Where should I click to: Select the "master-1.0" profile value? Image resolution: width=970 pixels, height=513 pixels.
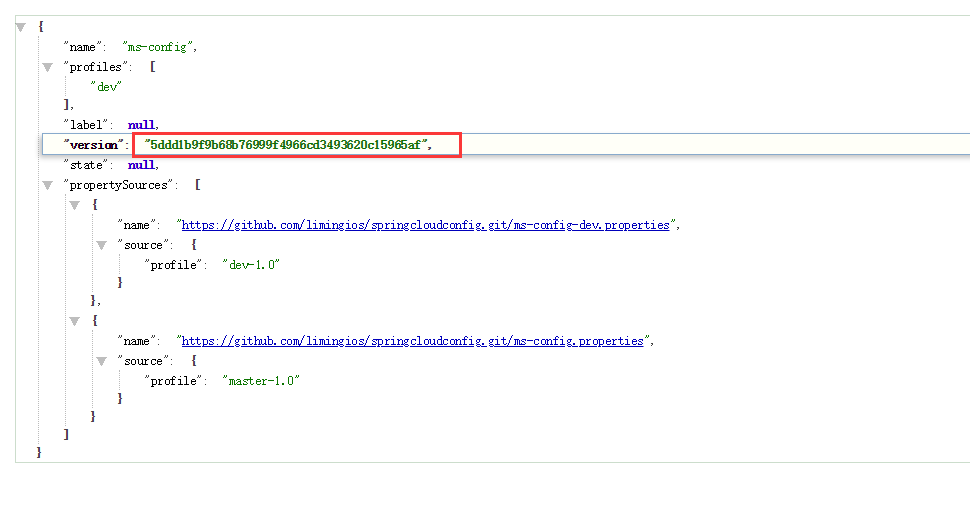point(261,381)
